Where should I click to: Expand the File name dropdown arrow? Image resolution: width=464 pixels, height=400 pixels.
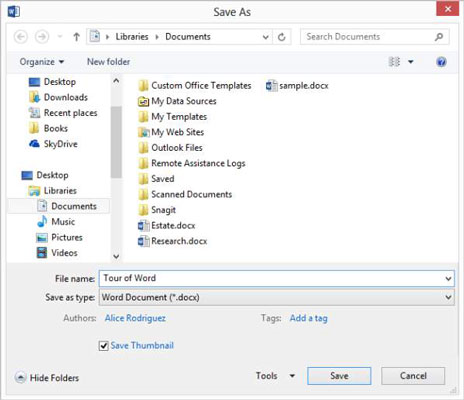[449, 278]
